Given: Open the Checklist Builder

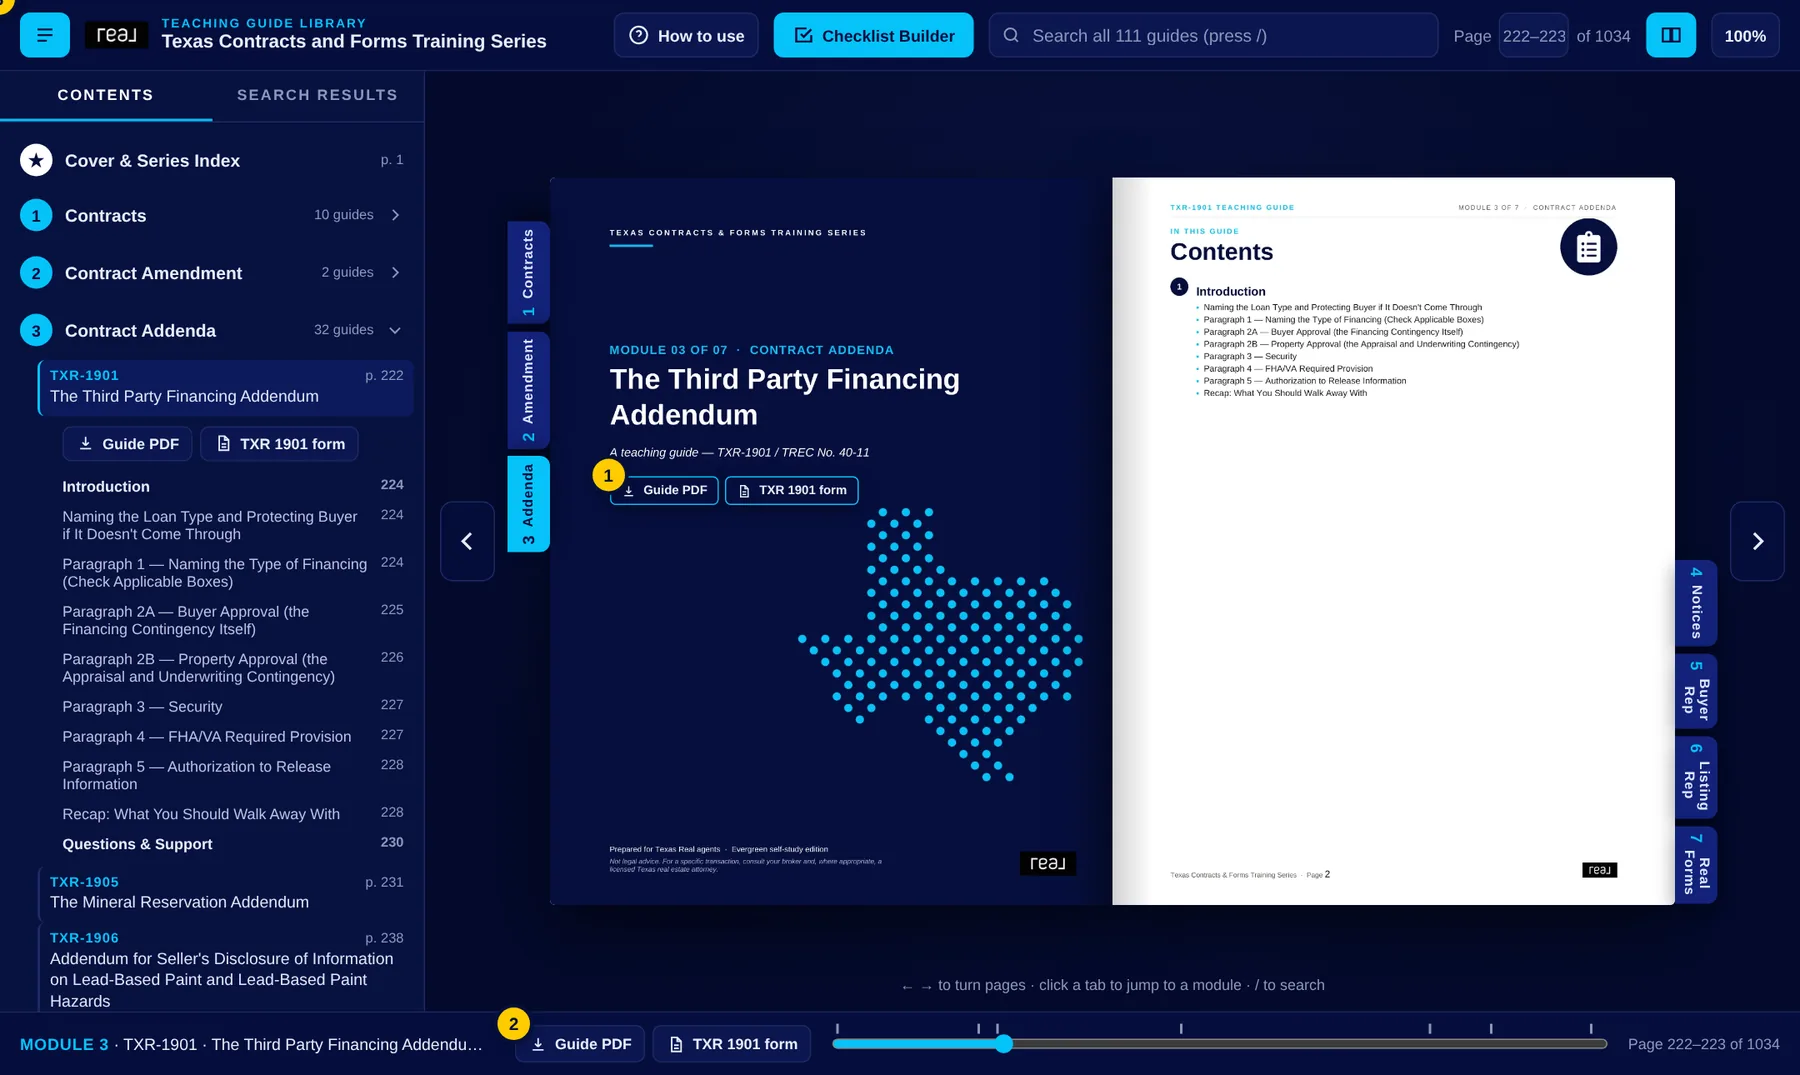Looking at the screenshot, I should (873, 35).
